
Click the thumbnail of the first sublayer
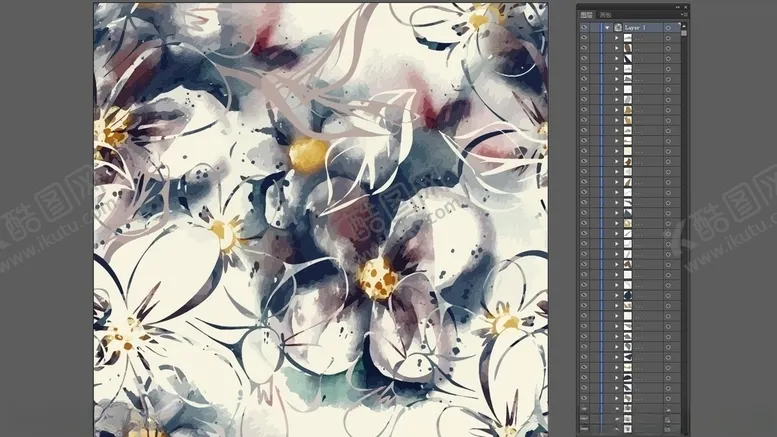pos(627,38)
